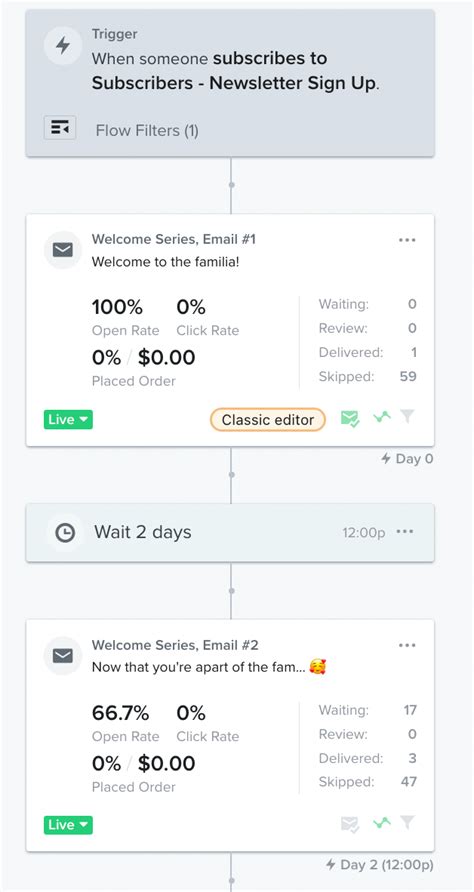Open the Flow Filters icon
474x892 pixels.
(x=60, y=127)
